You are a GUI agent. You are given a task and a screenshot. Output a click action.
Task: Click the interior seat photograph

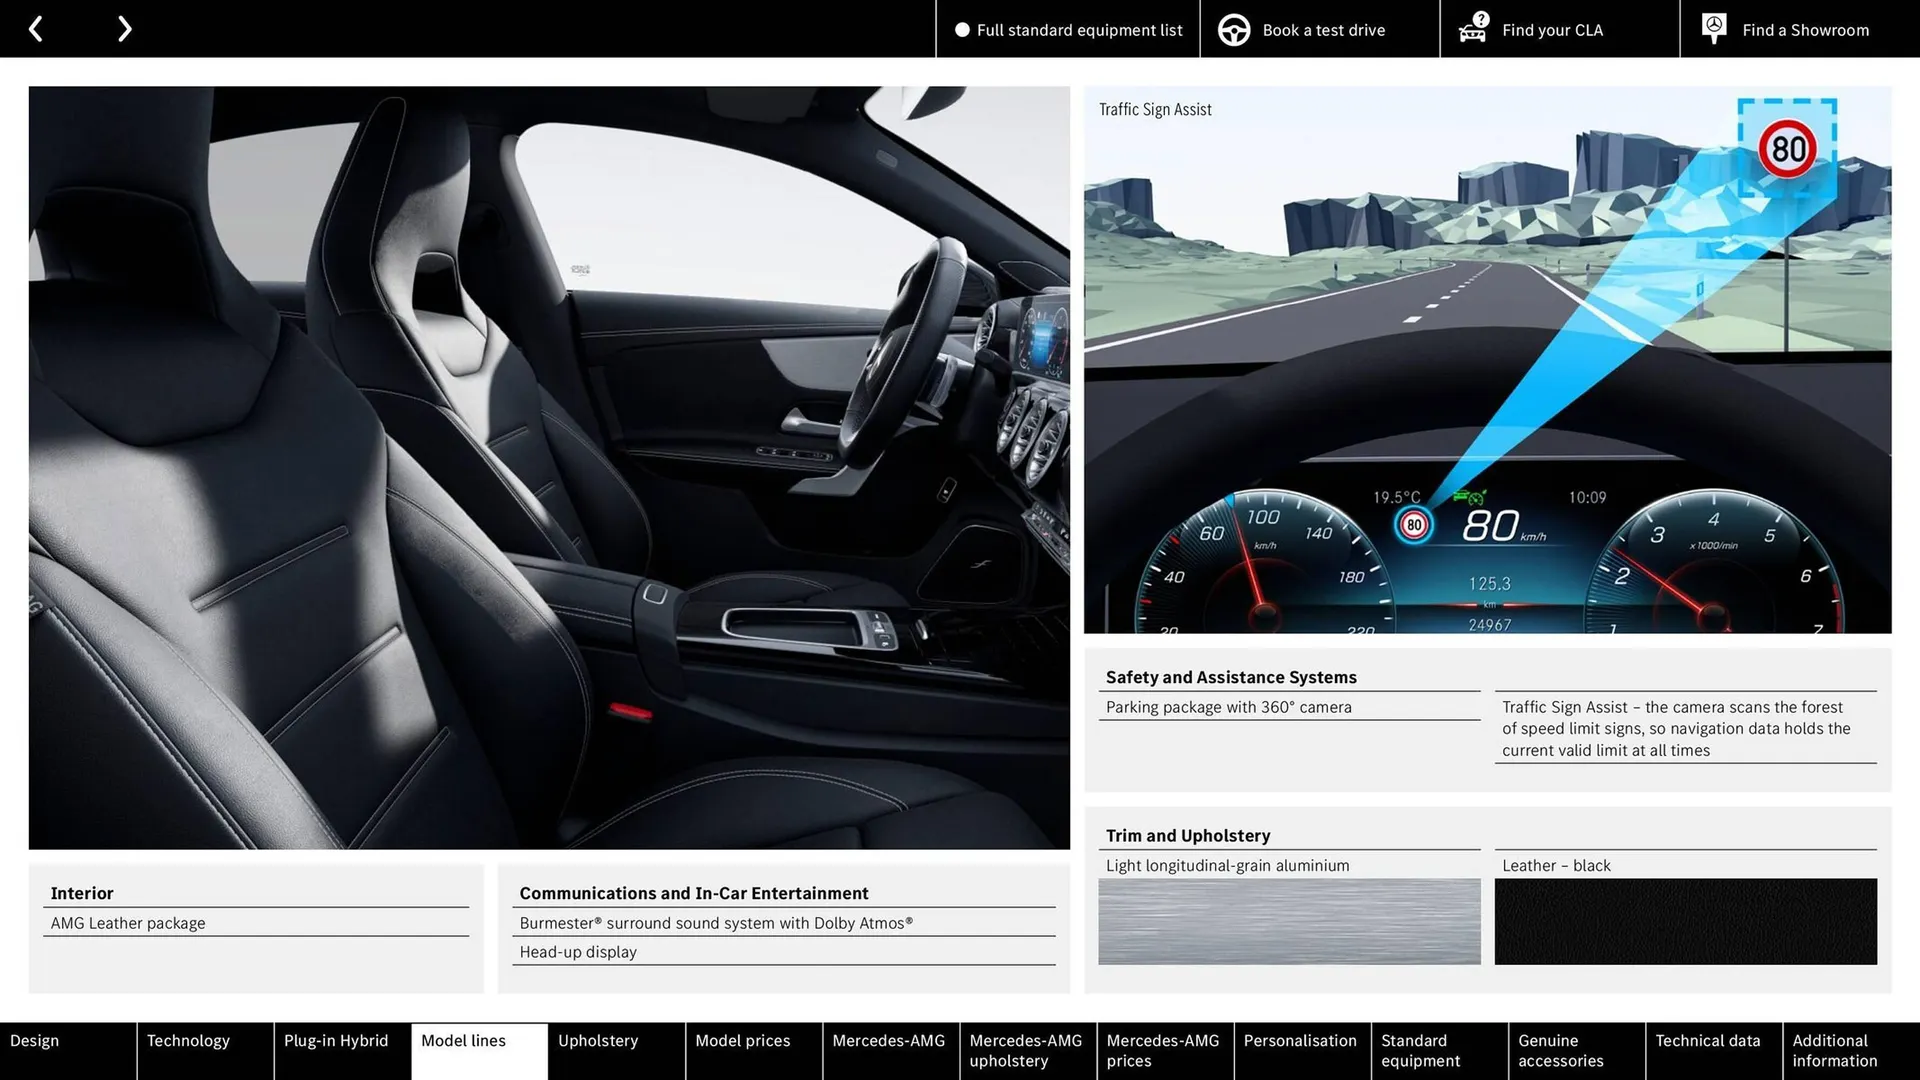point(550,470)
